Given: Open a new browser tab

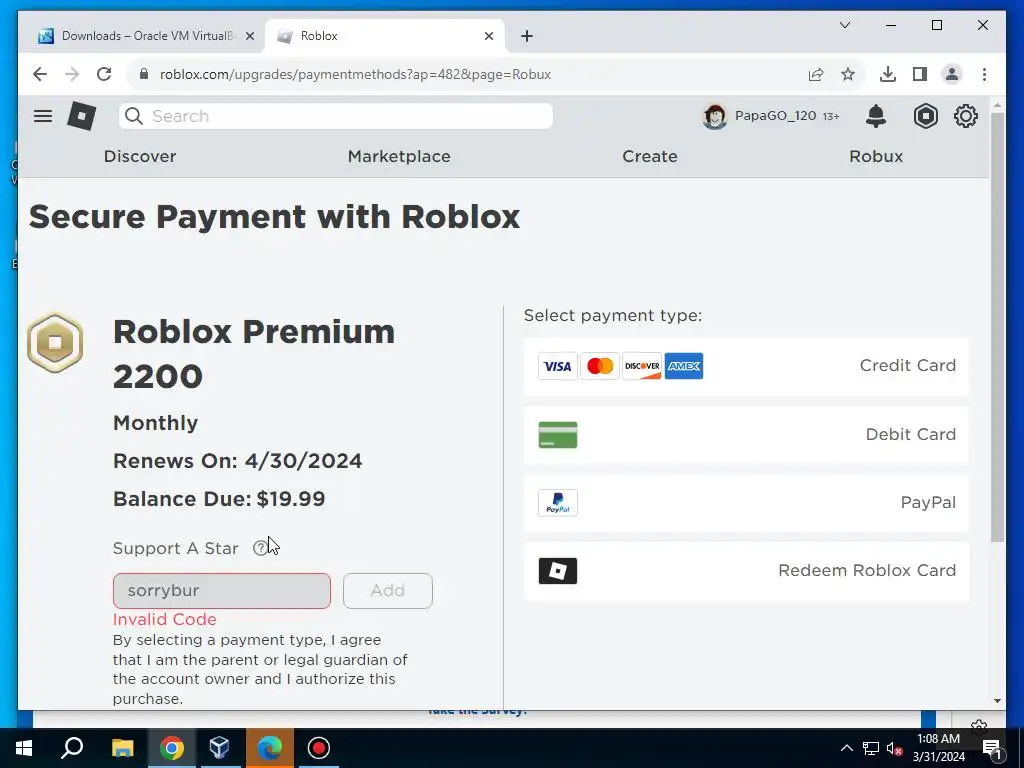Looking at the screenshot, I should click(x=527, y=36).
